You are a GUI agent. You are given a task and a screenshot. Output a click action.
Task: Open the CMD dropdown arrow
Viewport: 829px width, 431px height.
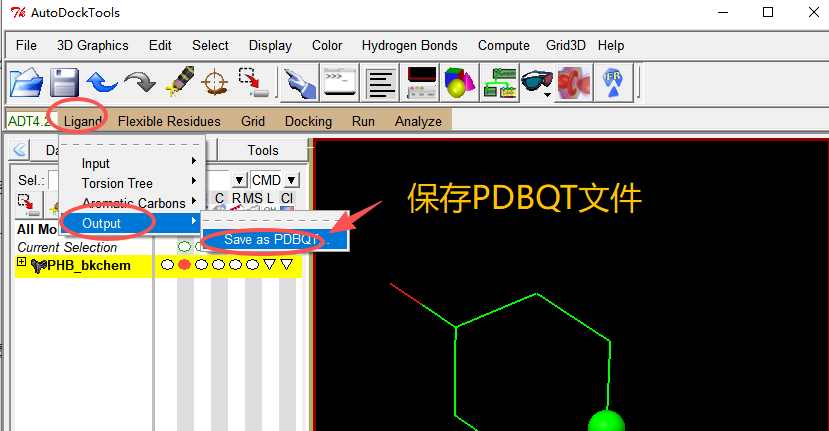pos(290,180)
